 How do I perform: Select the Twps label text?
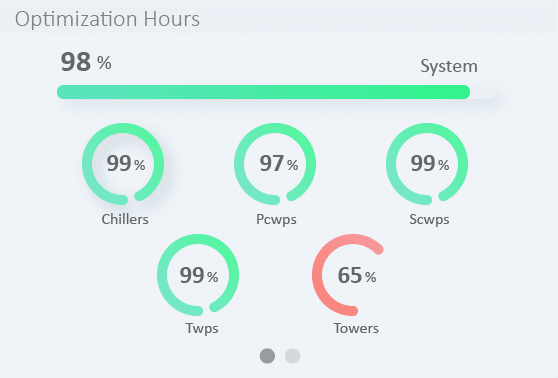click(x=202, y=328)
